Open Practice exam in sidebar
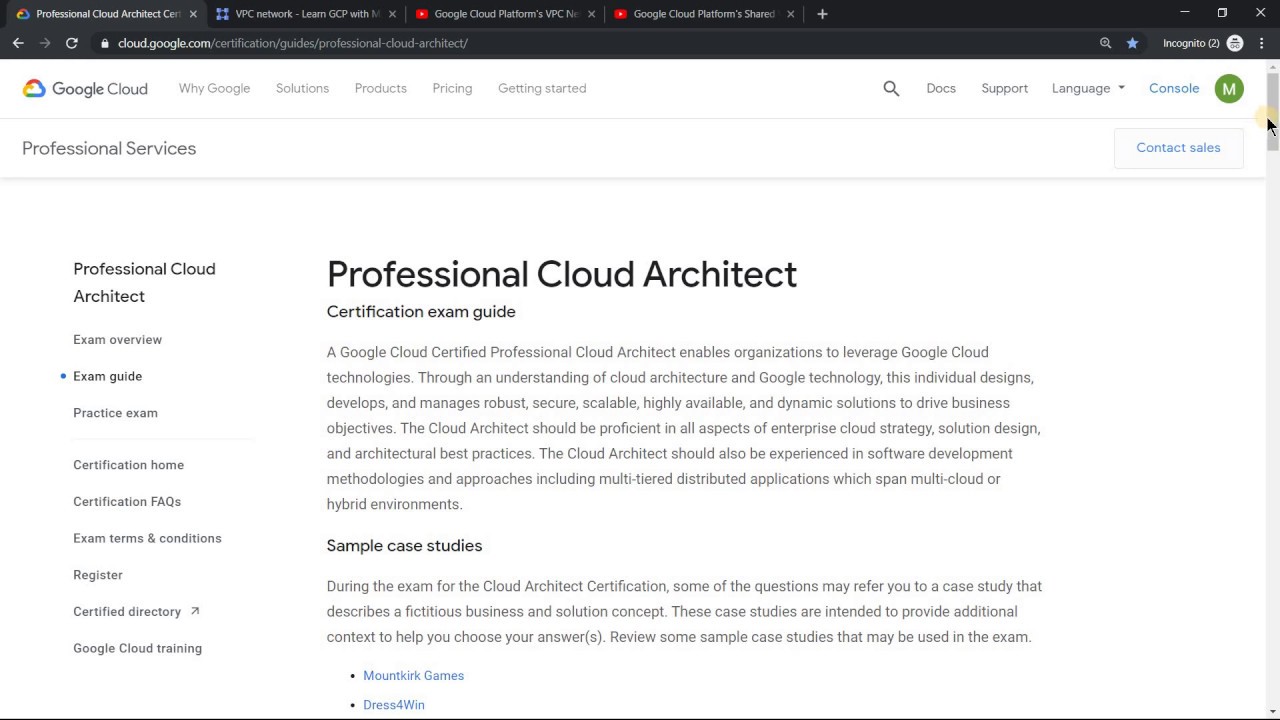Viewport: 1280px width, 720px height. point(115,413)
